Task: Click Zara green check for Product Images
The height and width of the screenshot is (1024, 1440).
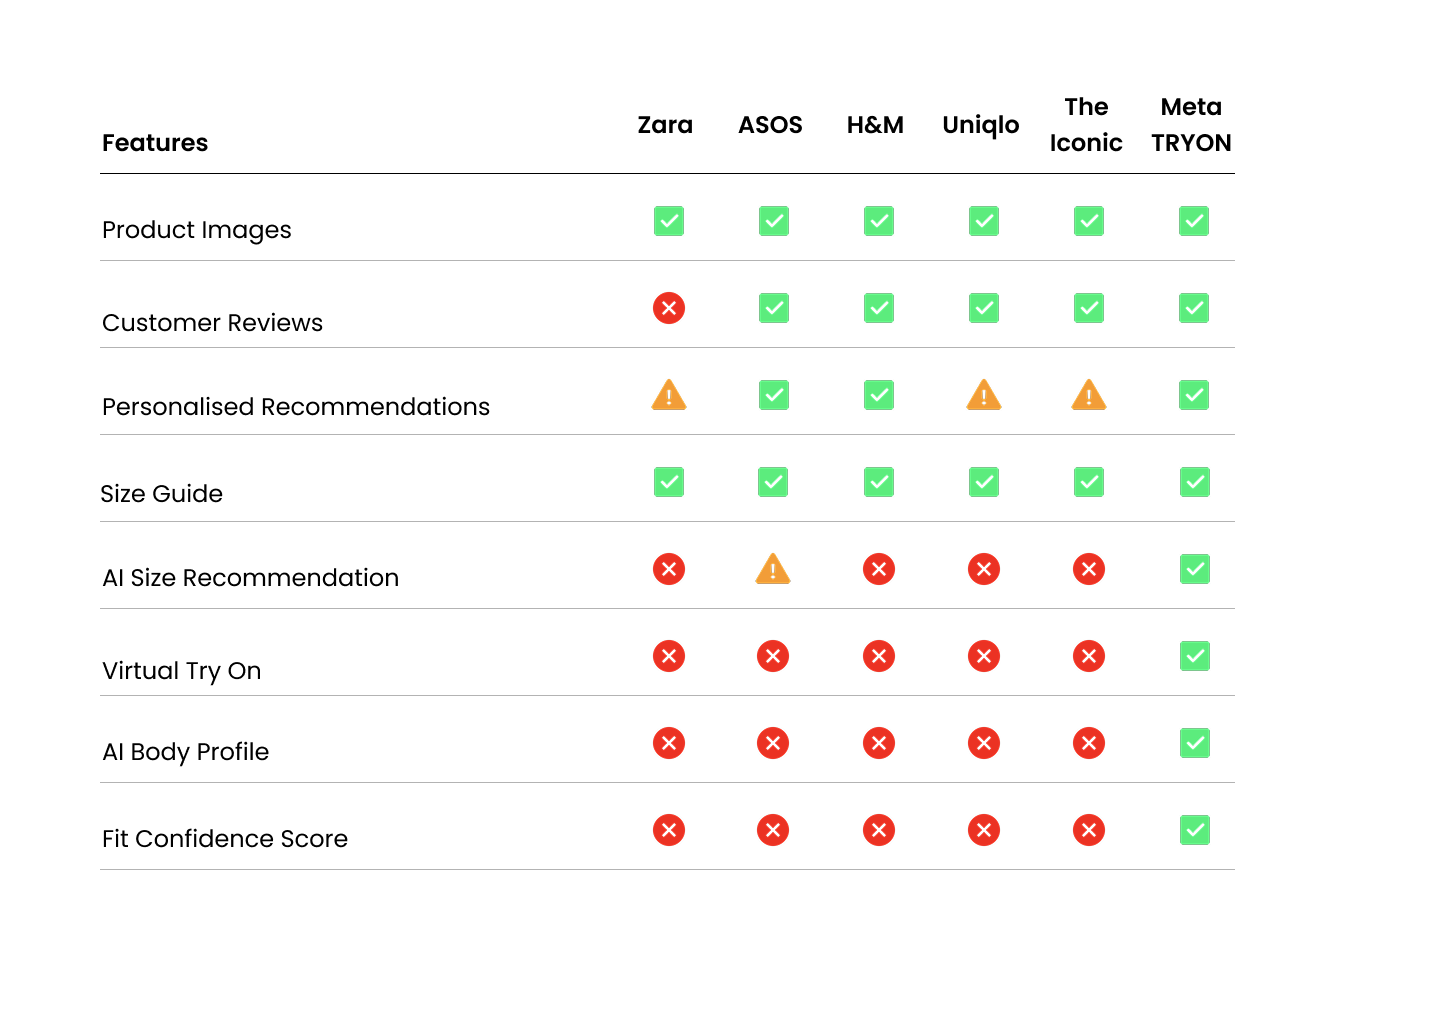Action: (669, 221)
